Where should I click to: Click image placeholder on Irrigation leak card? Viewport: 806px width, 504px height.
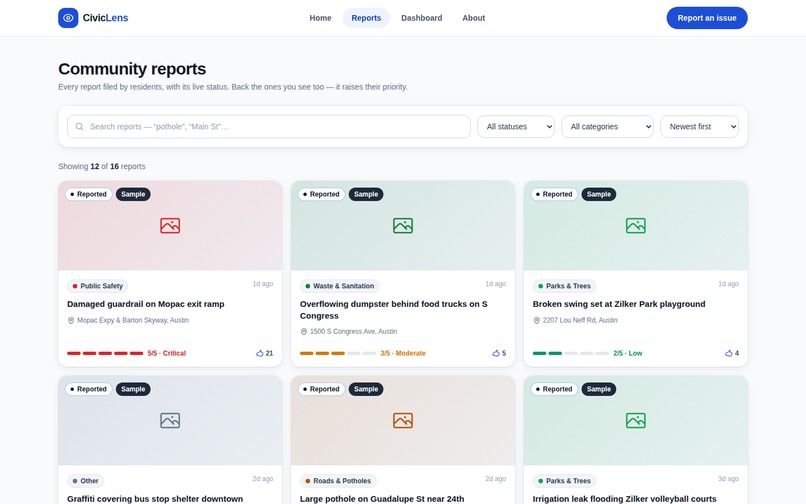635,420
